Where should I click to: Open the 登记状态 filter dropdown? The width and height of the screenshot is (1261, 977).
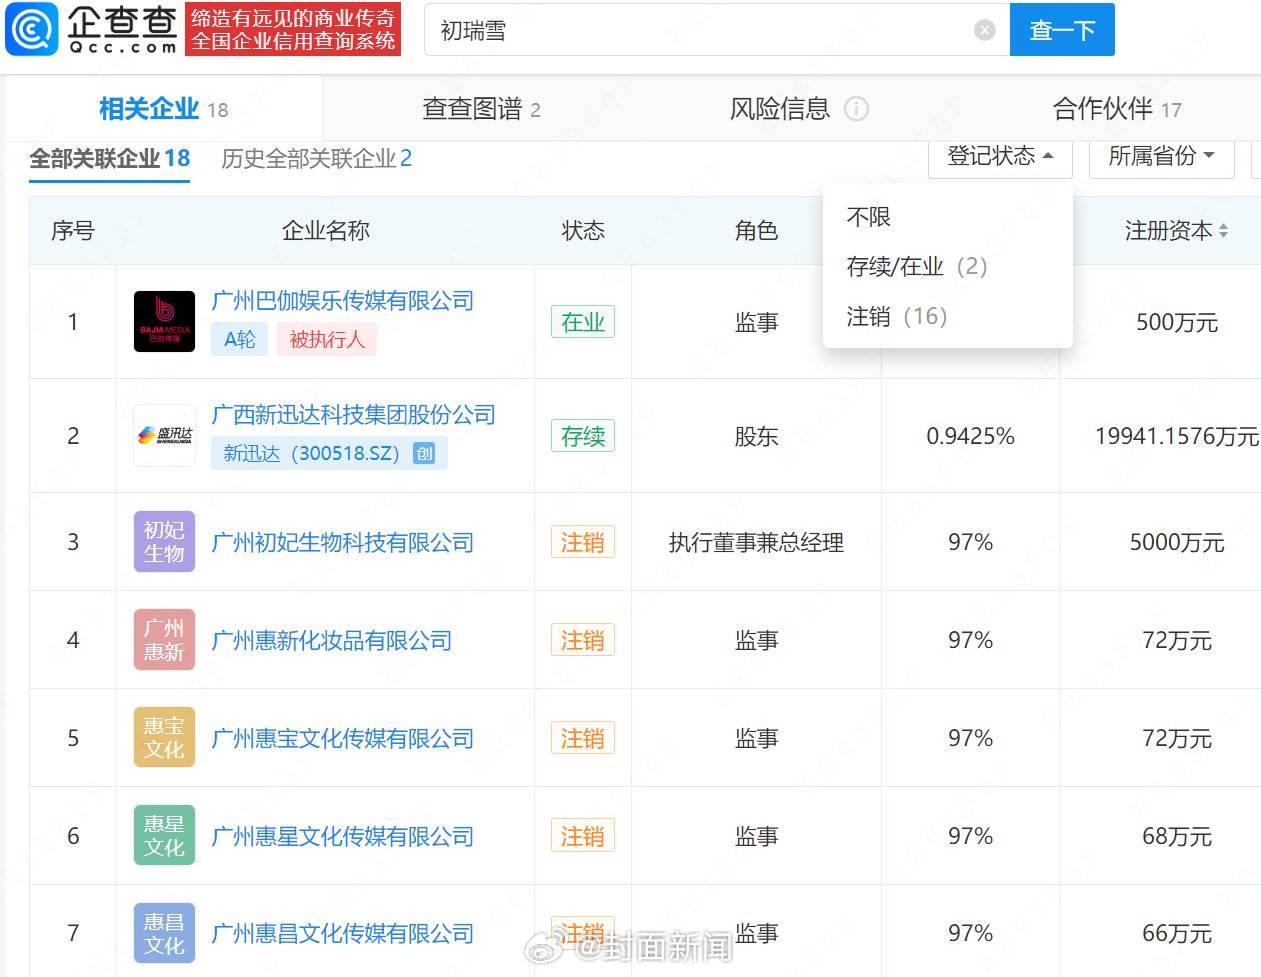click(x=999, y=157)
